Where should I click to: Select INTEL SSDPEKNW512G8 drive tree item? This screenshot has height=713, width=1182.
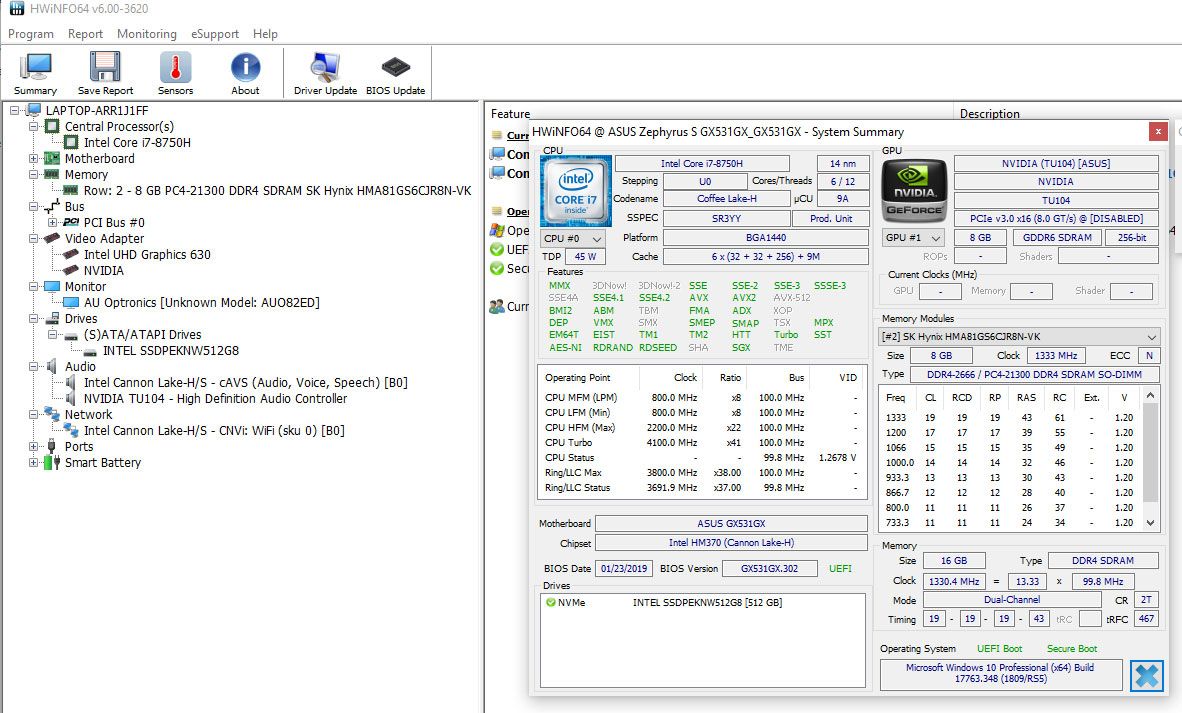click(170, 350)
